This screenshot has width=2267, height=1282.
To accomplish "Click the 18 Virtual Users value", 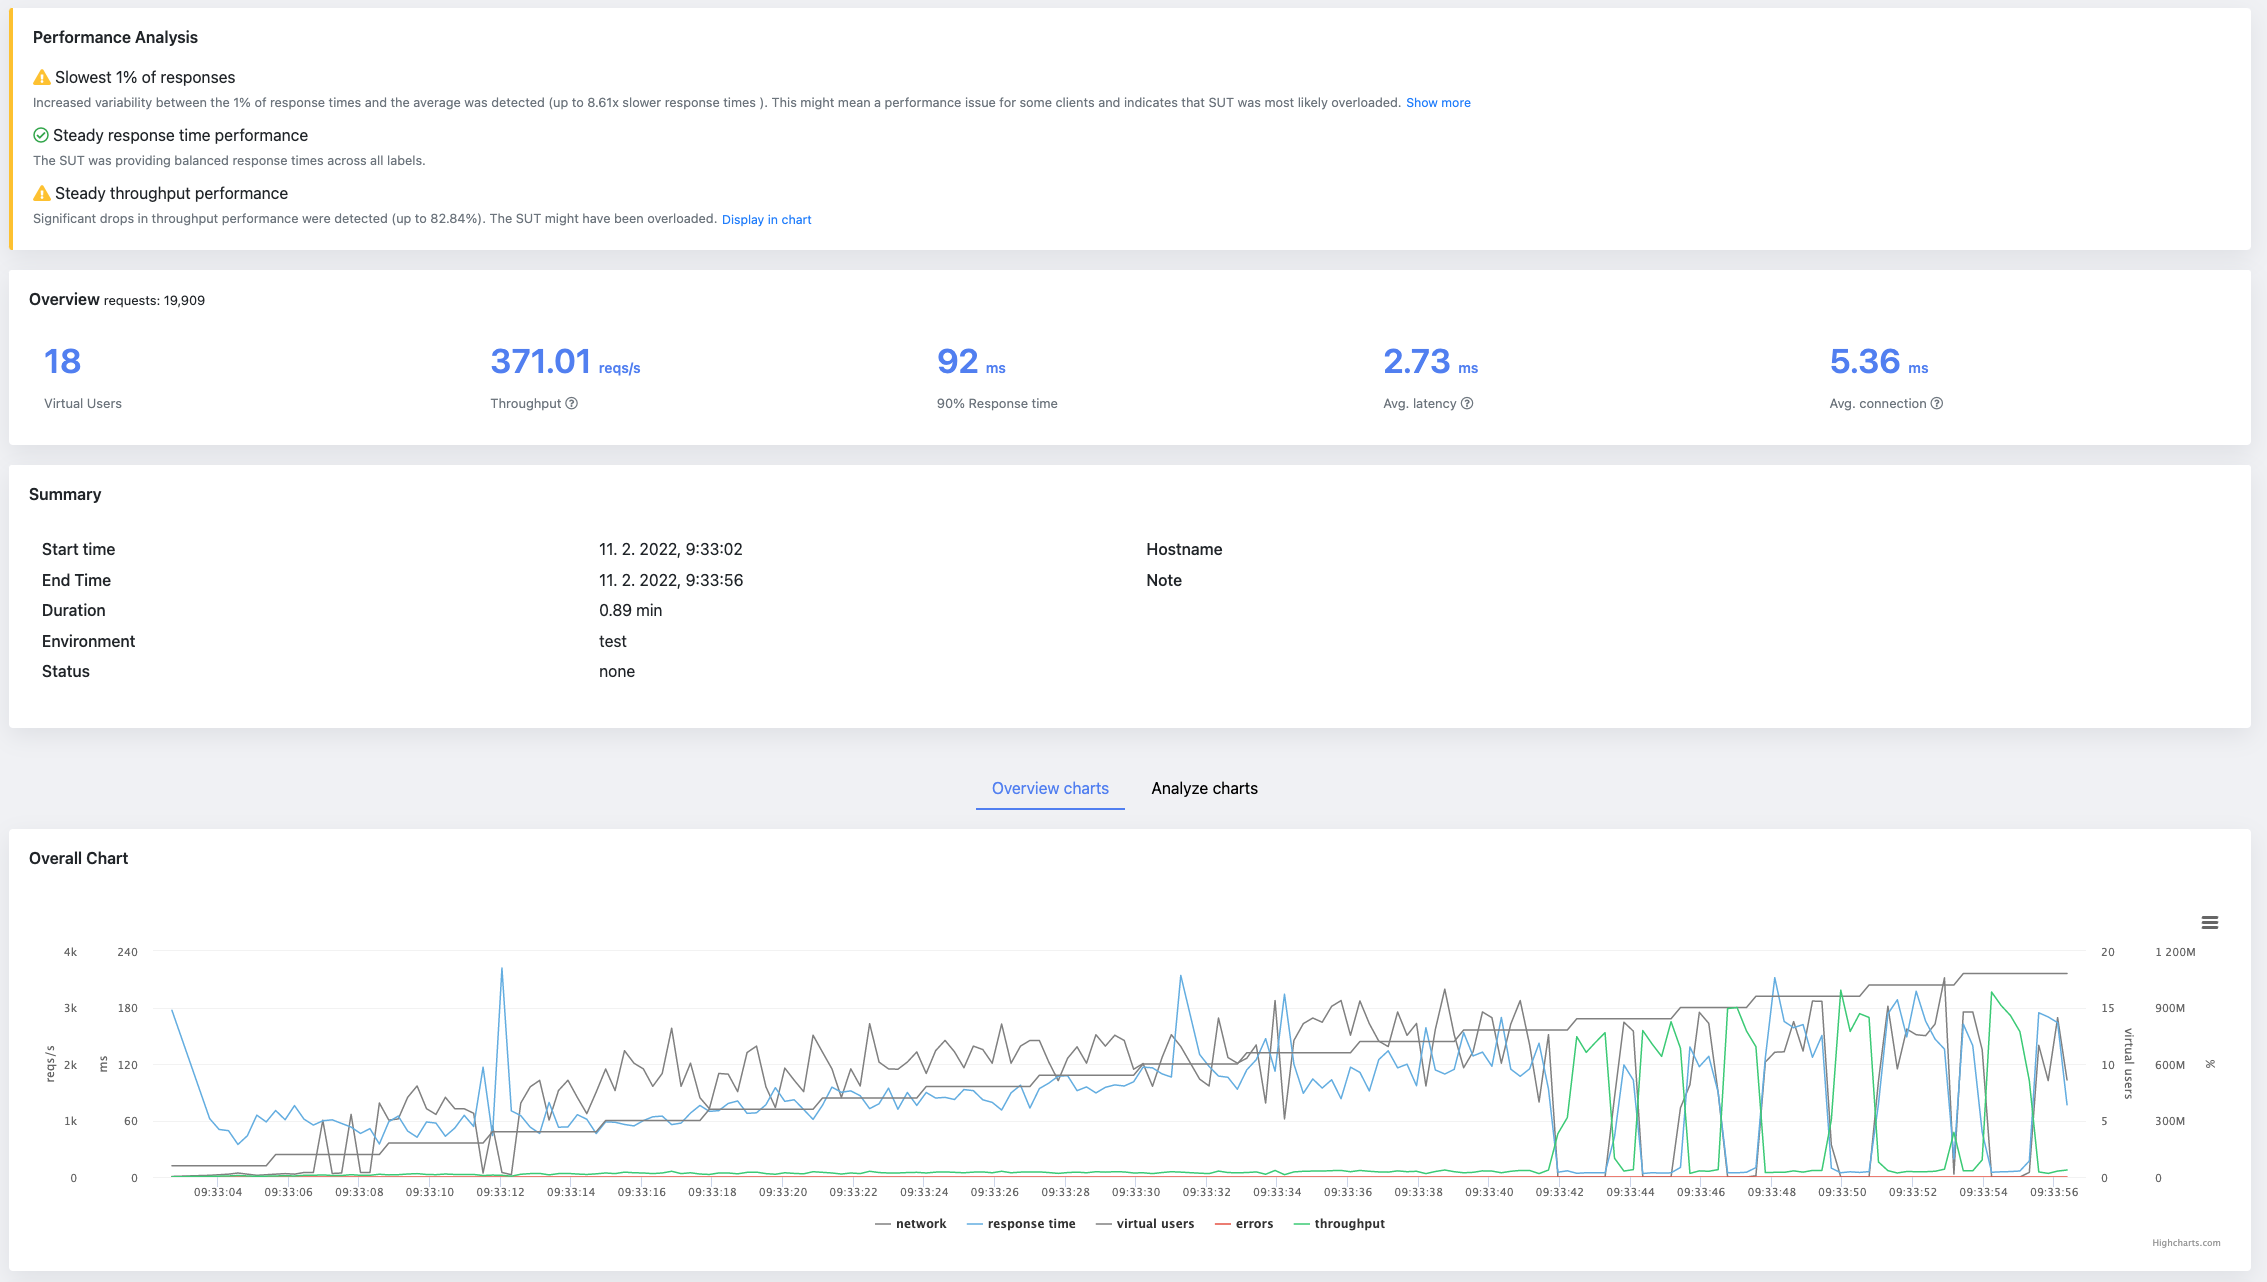I will (x=62, y=362).
